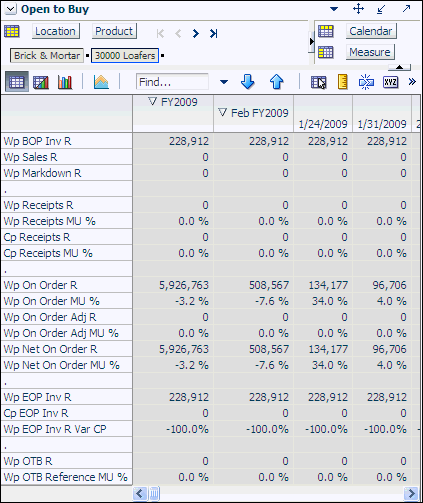This screenshot has height=503, width=423.
Task: Click the Find input field
Action: pyautogui.click(x=172, y=82)
